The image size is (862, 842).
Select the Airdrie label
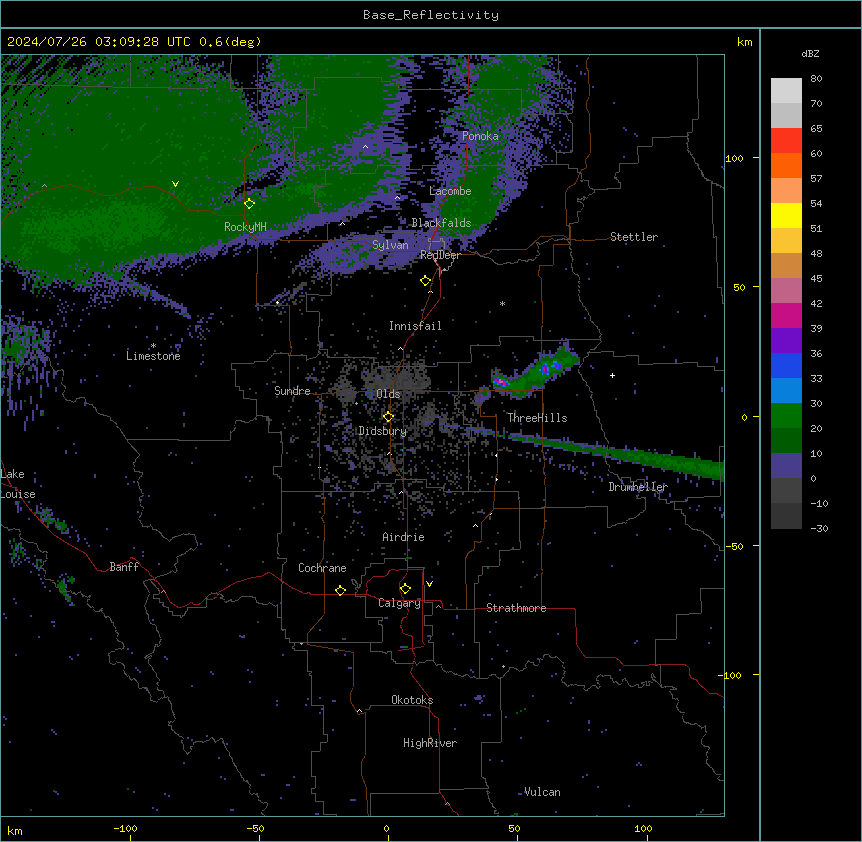click(404, 537)
